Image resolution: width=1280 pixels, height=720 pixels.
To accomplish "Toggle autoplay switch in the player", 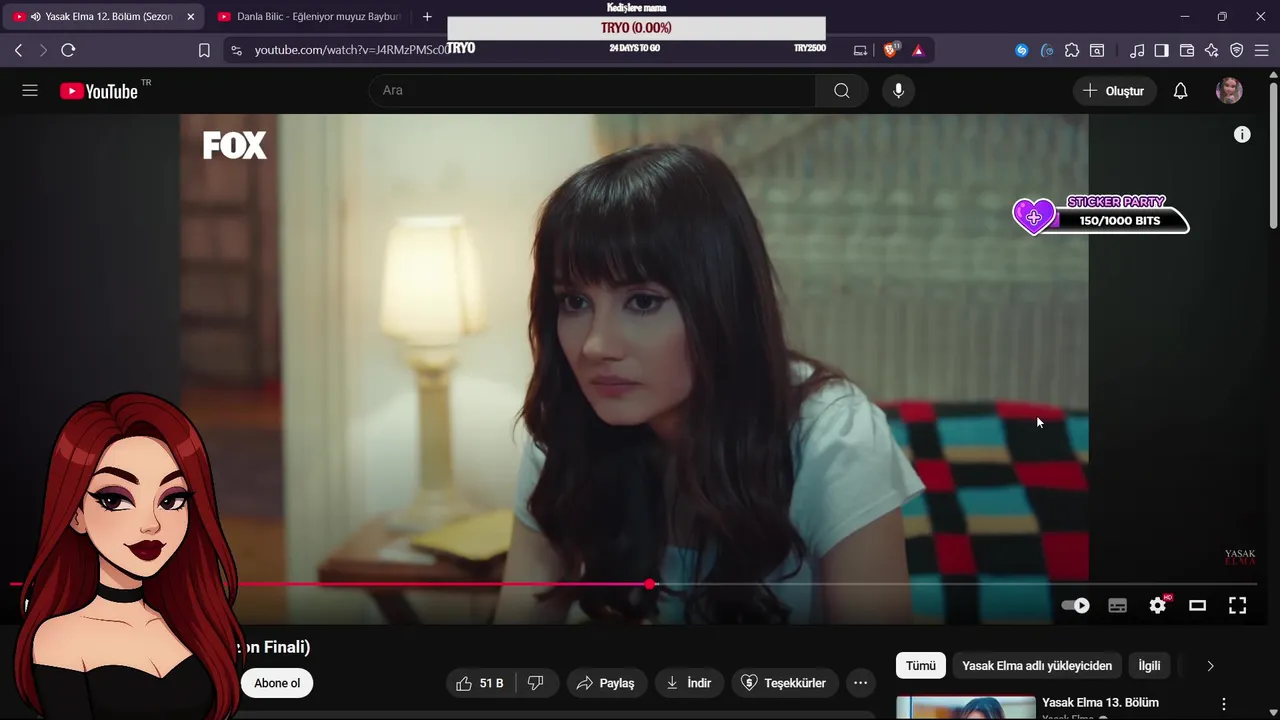I will tap(1076, 605).
